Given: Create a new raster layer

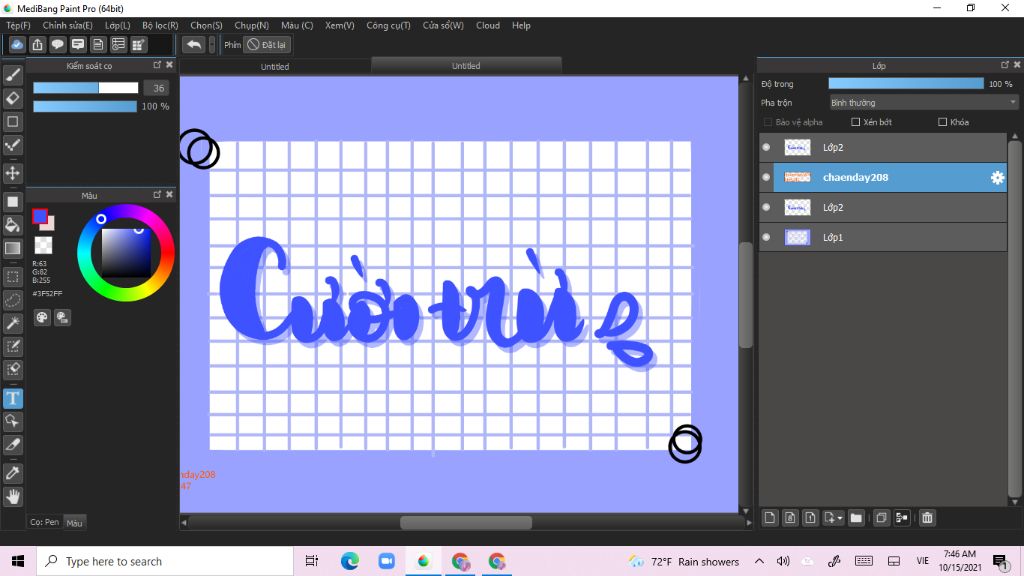Looking at the screenshot, I should 770,518.
